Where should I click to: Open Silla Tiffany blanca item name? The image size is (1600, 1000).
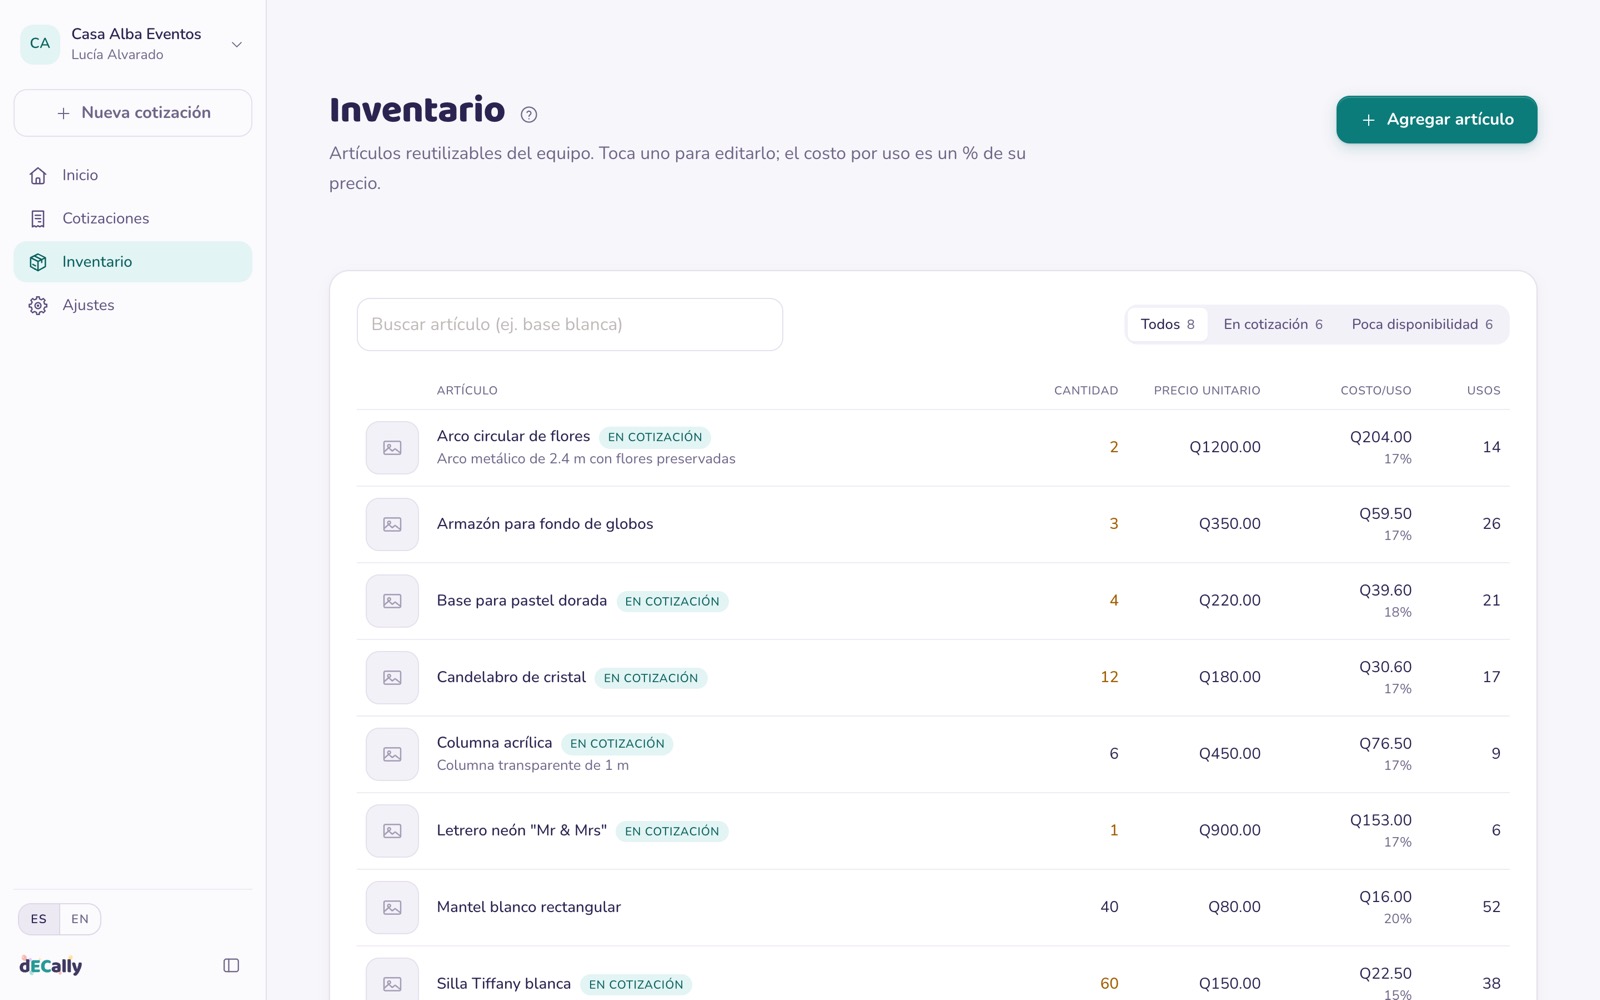tap(504, 984)
